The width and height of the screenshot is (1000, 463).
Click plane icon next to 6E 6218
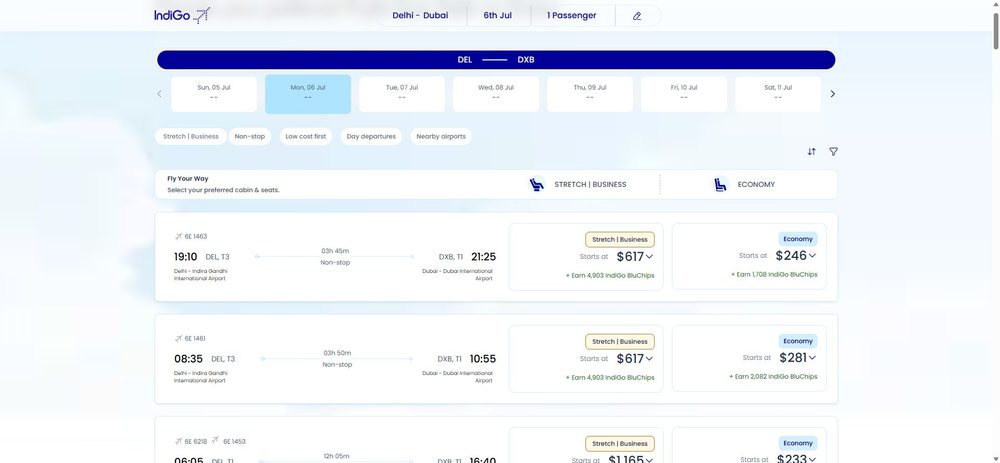click(179, 441)
